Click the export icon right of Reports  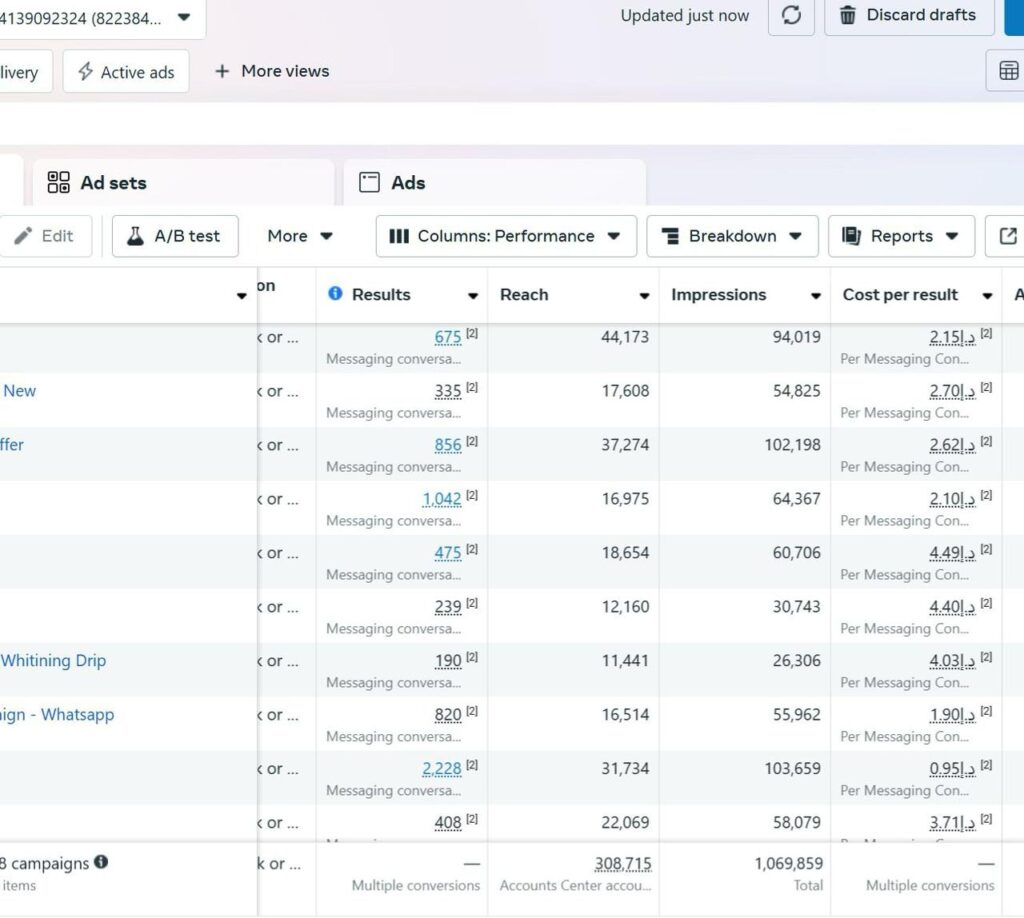(x=1007, y=236)
